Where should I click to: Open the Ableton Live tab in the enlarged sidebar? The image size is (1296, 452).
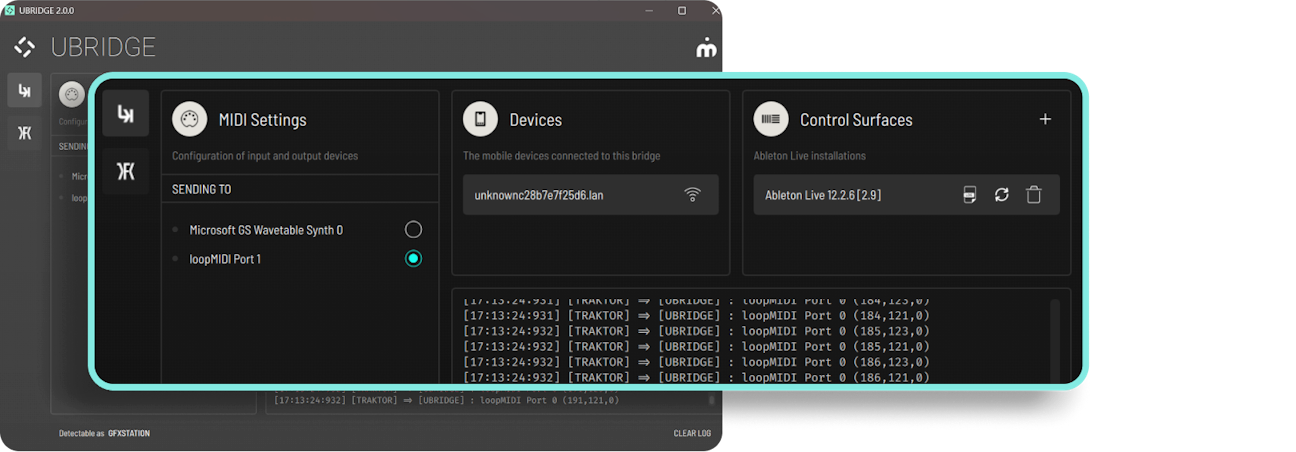[125, 113]
